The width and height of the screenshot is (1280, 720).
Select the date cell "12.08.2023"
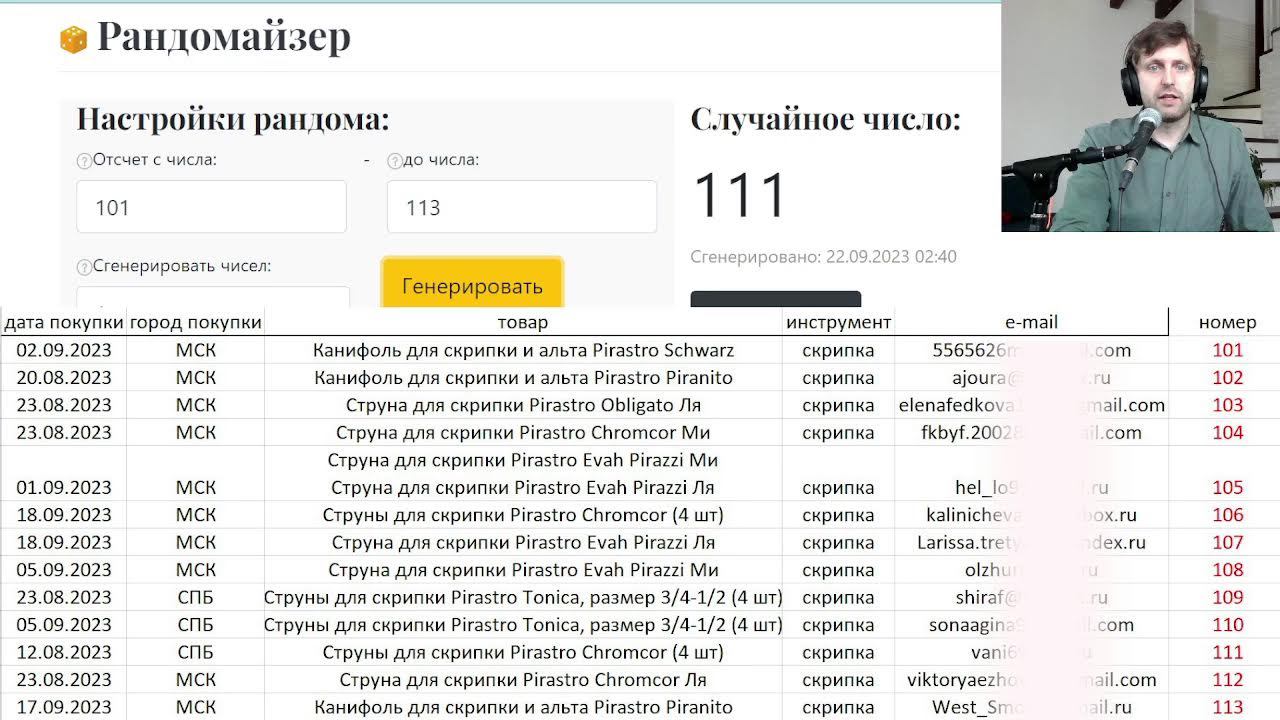(64, 652)
